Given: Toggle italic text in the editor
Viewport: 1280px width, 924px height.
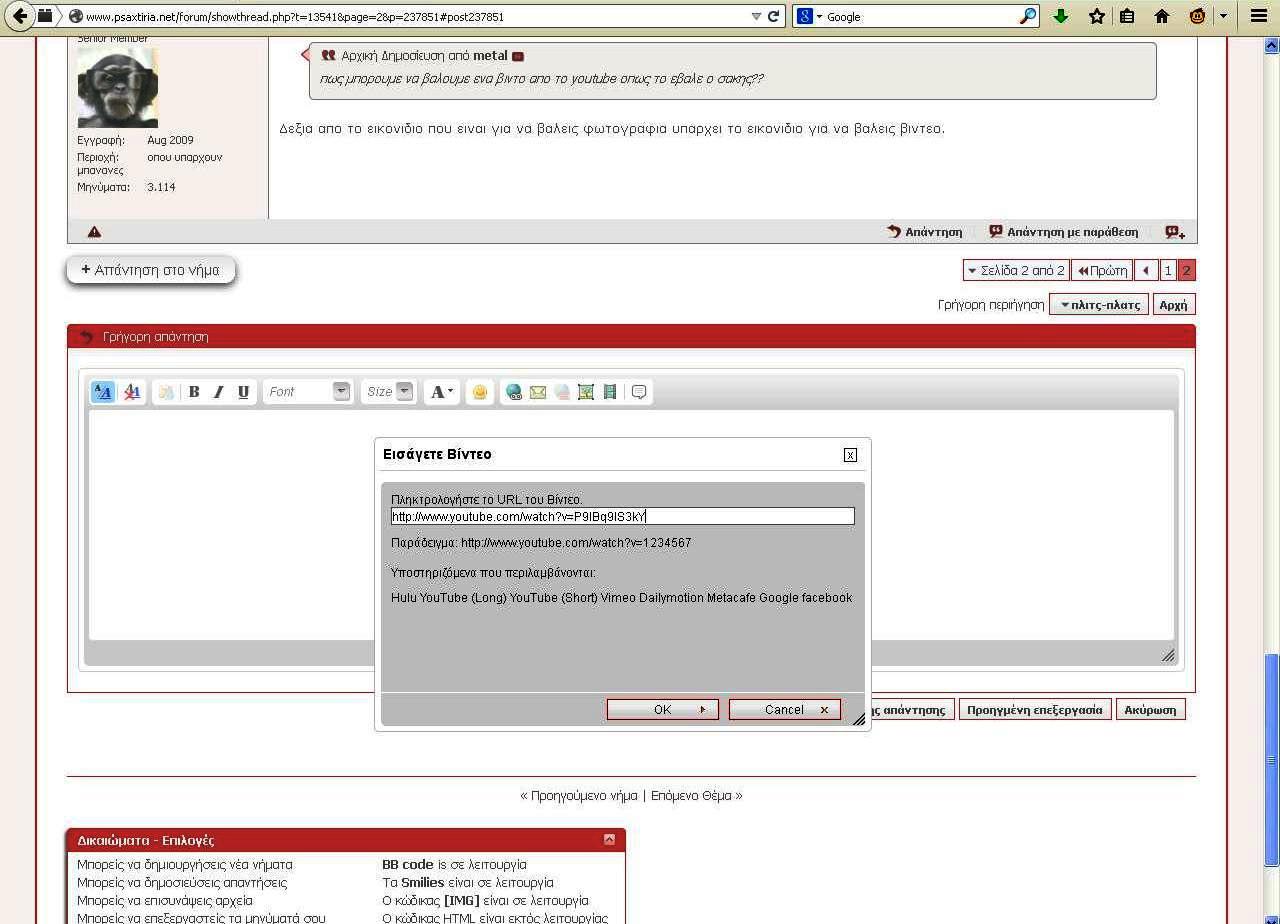Looking at the screenshot, I should pos(218,392).
